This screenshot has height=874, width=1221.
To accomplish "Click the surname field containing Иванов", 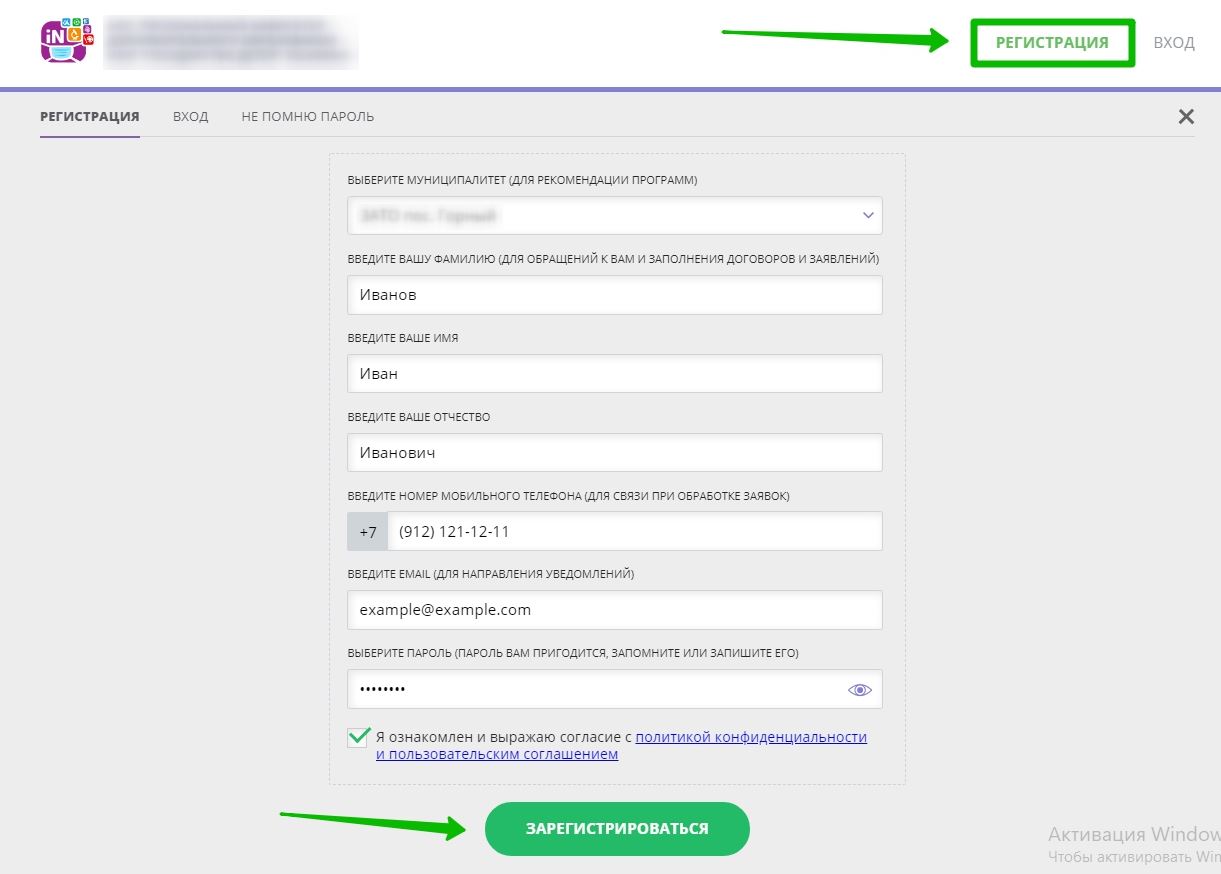I will click(x=614, y=295).
